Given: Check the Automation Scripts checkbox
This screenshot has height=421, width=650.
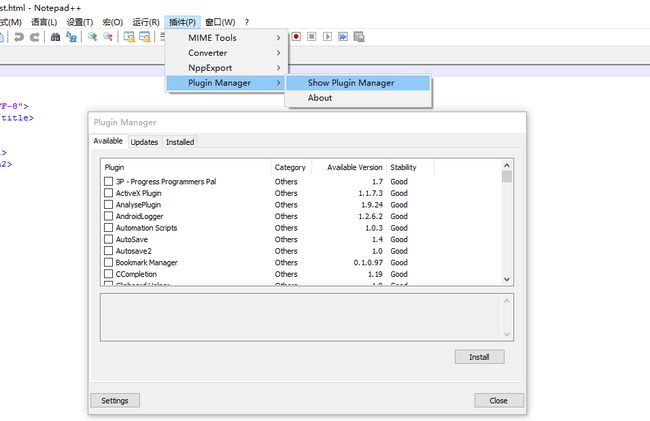Looking at the screenshot, I should [108, 228].
